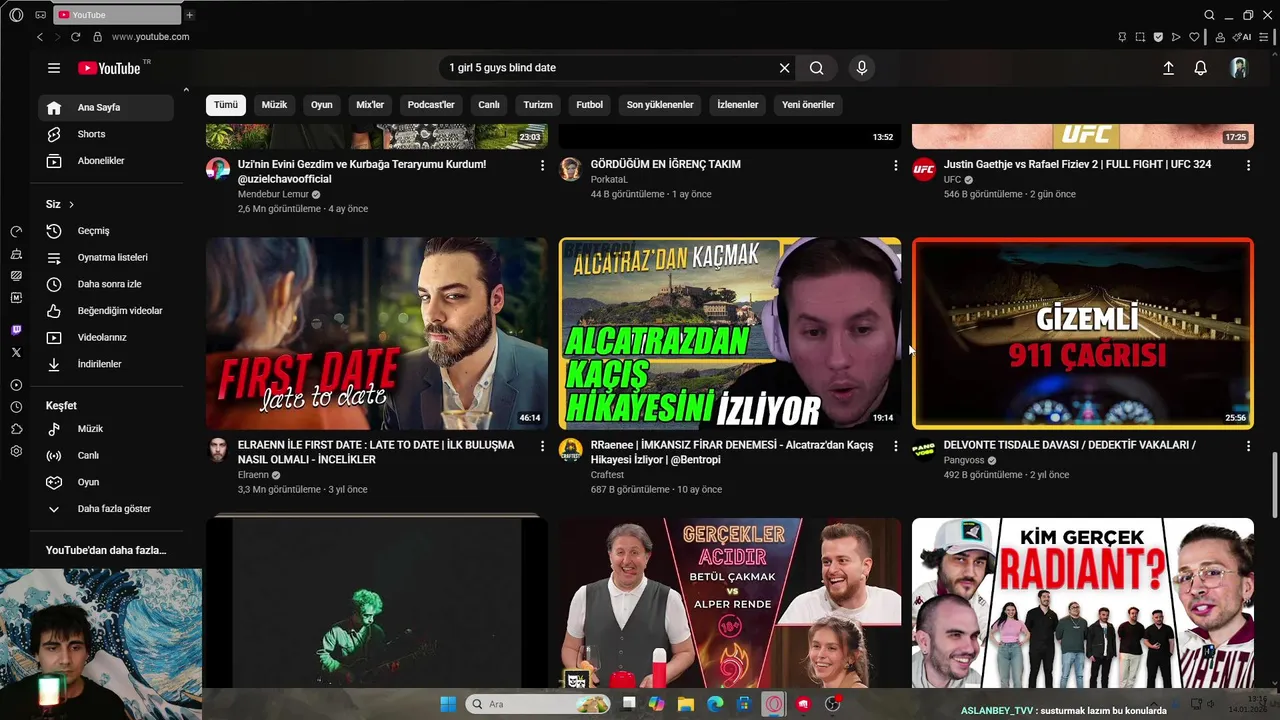Screen dimensions: 1280x720
Task: Open the Windows Start button
Action: (448, 704)
